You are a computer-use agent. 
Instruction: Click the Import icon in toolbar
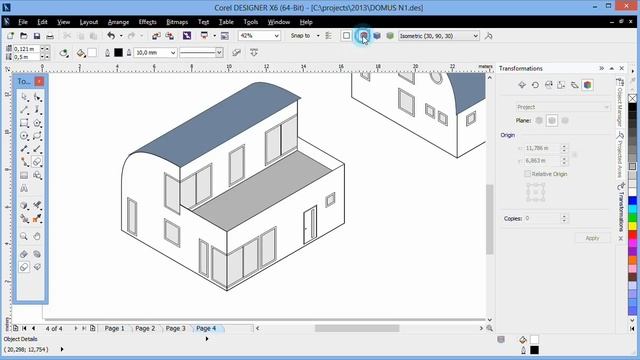[x=156, y=36]
